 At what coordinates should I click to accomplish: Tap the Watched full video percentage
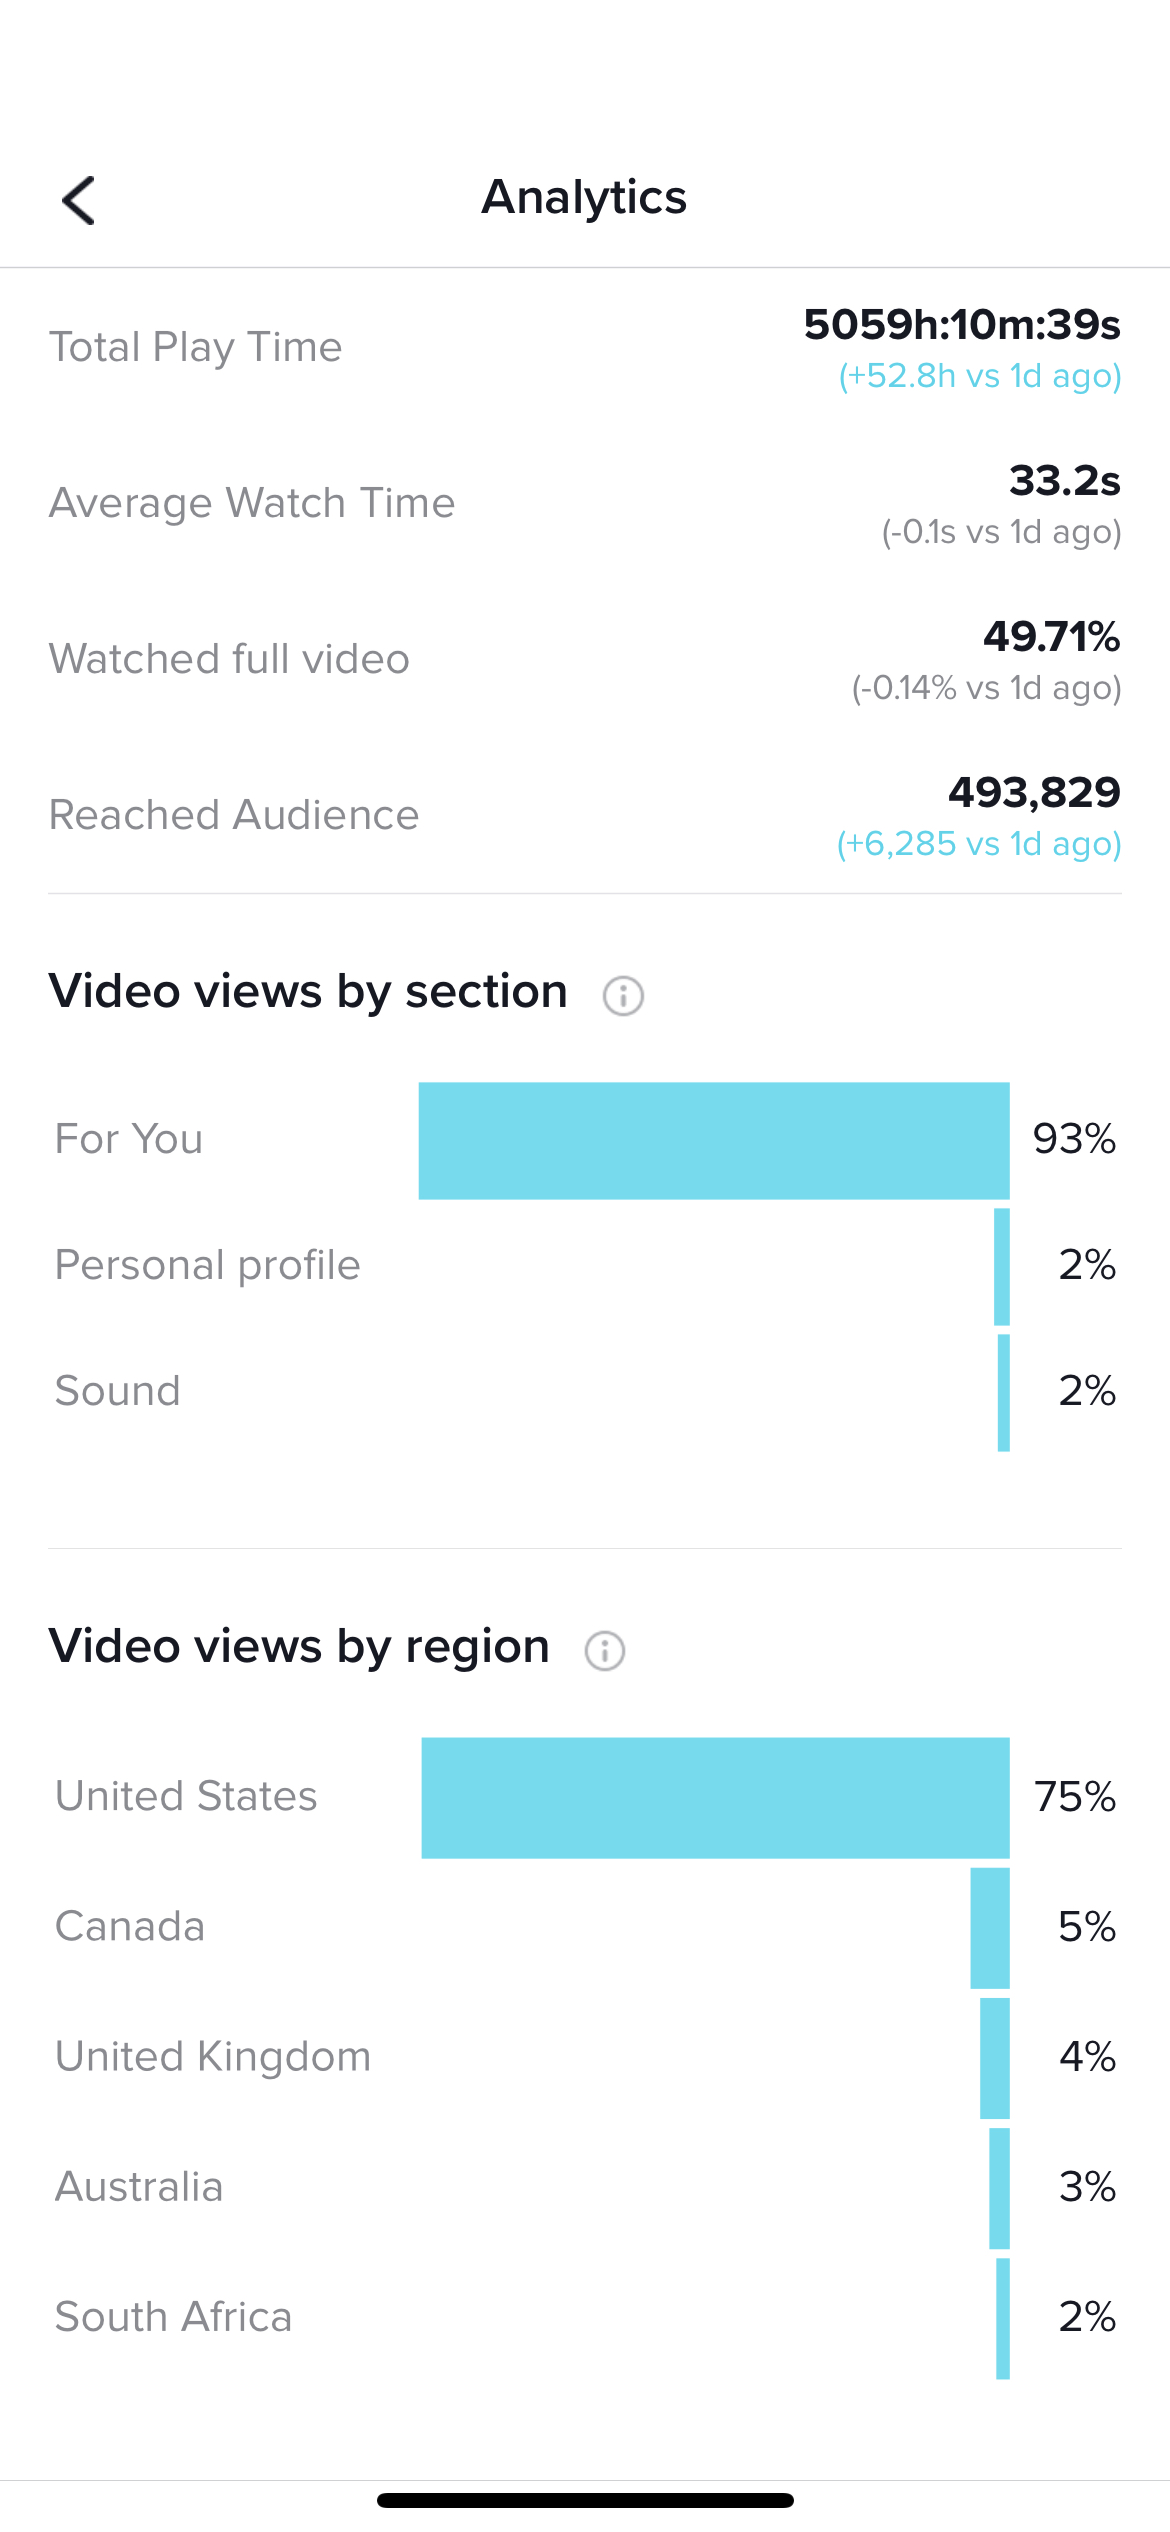coord(1051,637)
